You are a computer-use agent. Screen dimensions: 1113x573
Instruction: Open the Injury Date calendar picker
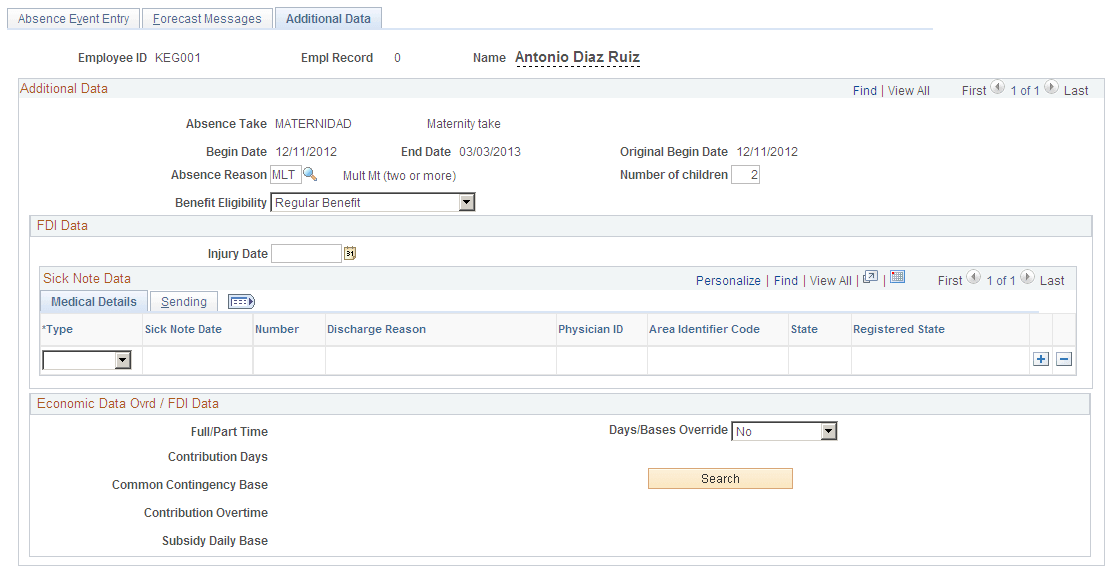(350, 253)
